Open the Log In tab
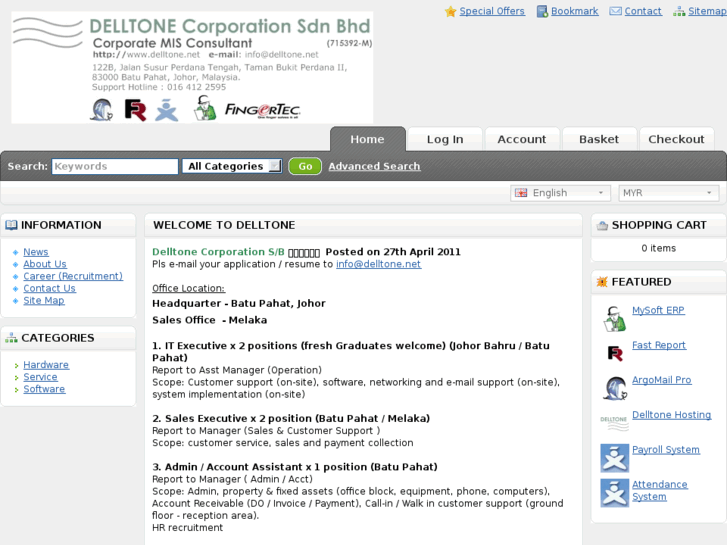Screen dimensions: 727x545 click(x=445, y=139)
